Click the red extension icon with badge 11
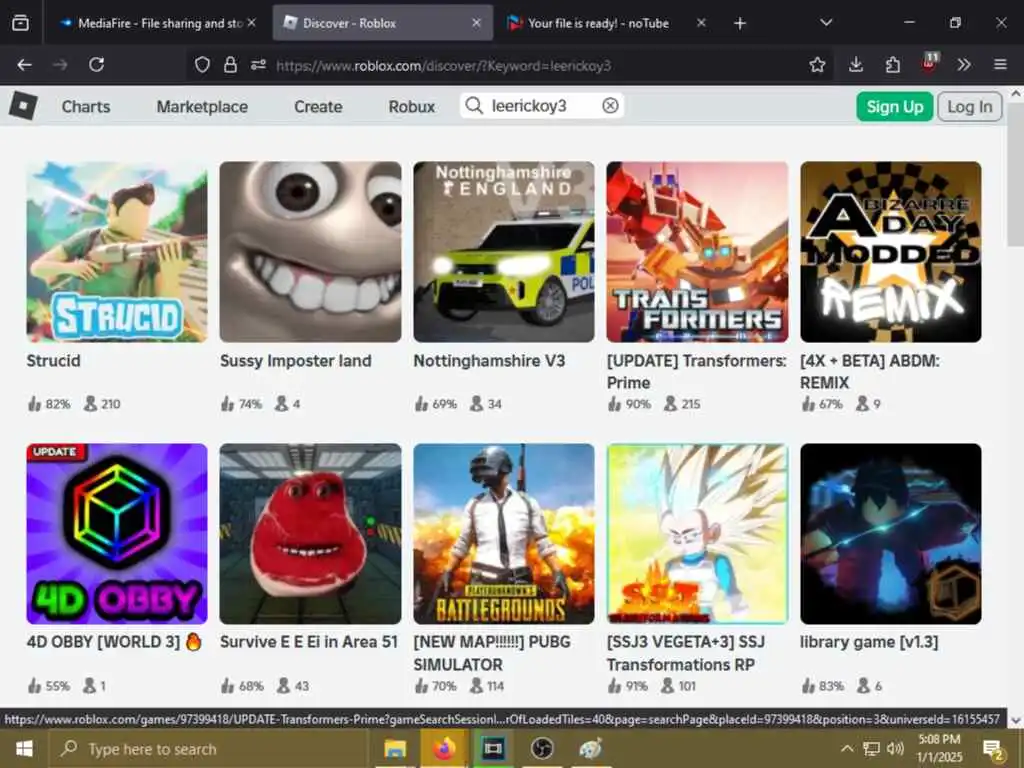The image size is (1024, 768). tap(929, 63)
